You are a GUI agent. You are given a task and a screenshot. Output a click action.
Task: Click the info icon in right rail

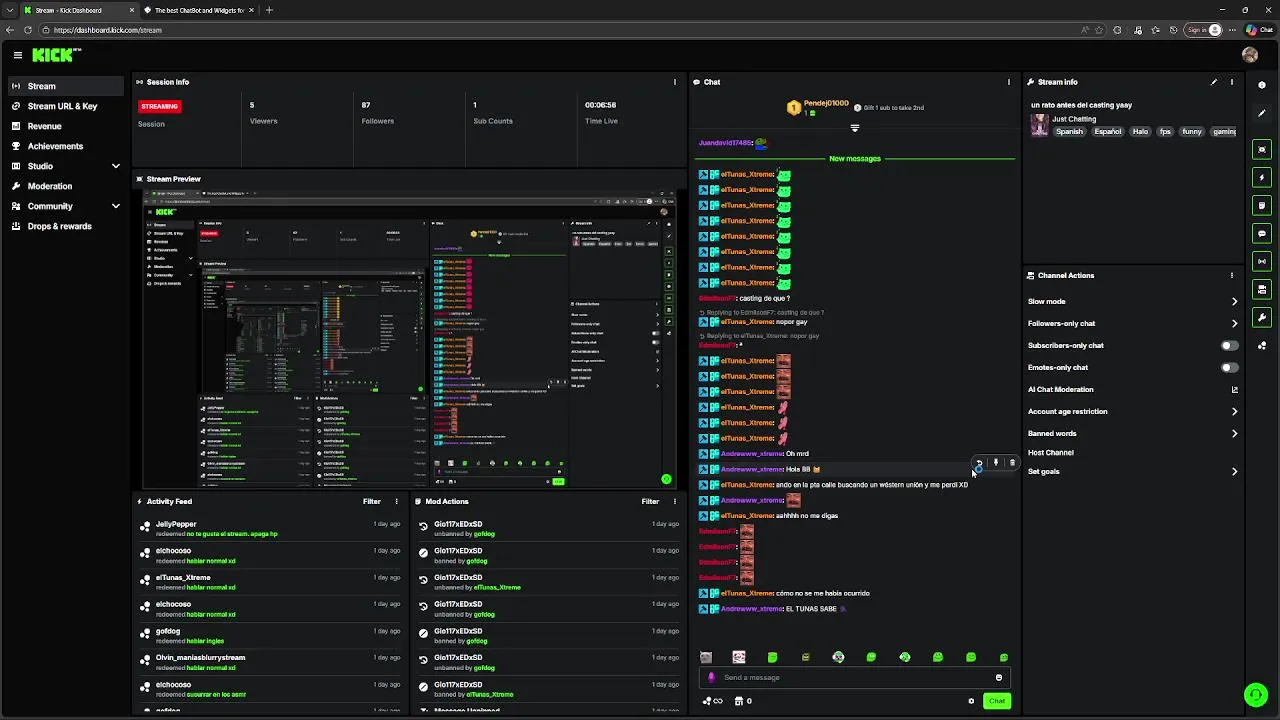[1262, 85]
